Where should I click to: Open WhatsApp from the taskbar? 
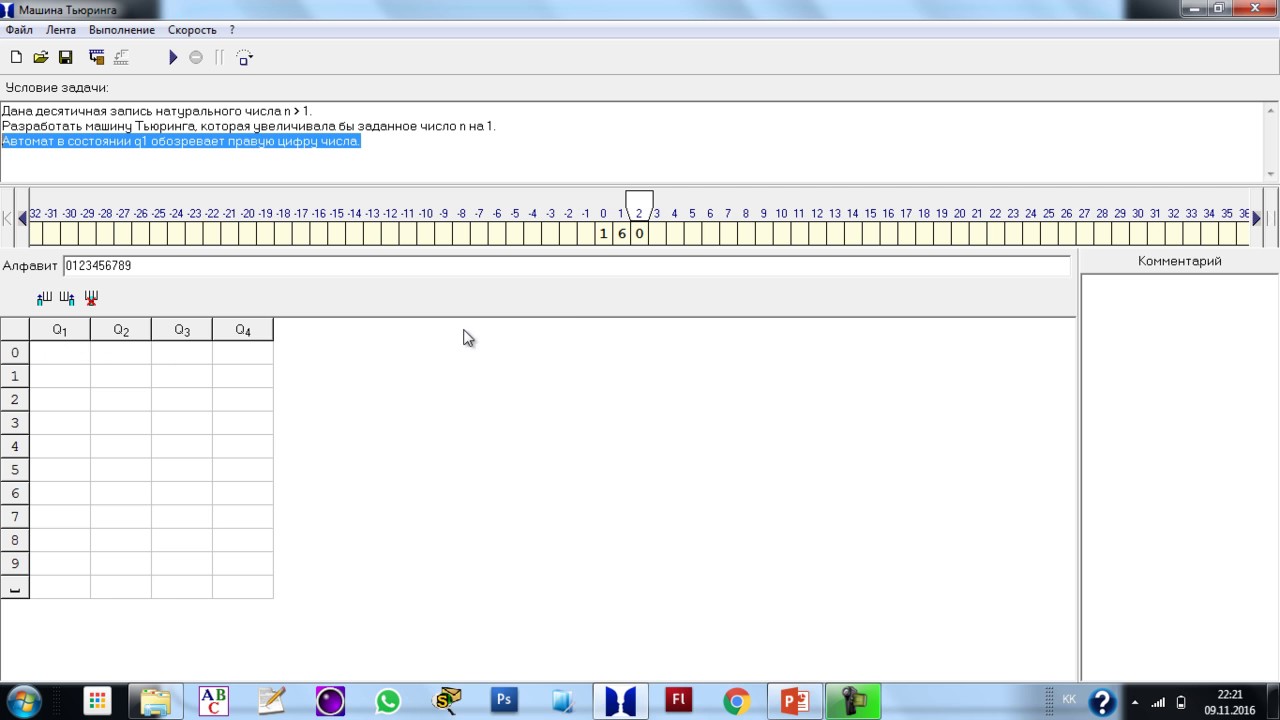pos(388,701)
